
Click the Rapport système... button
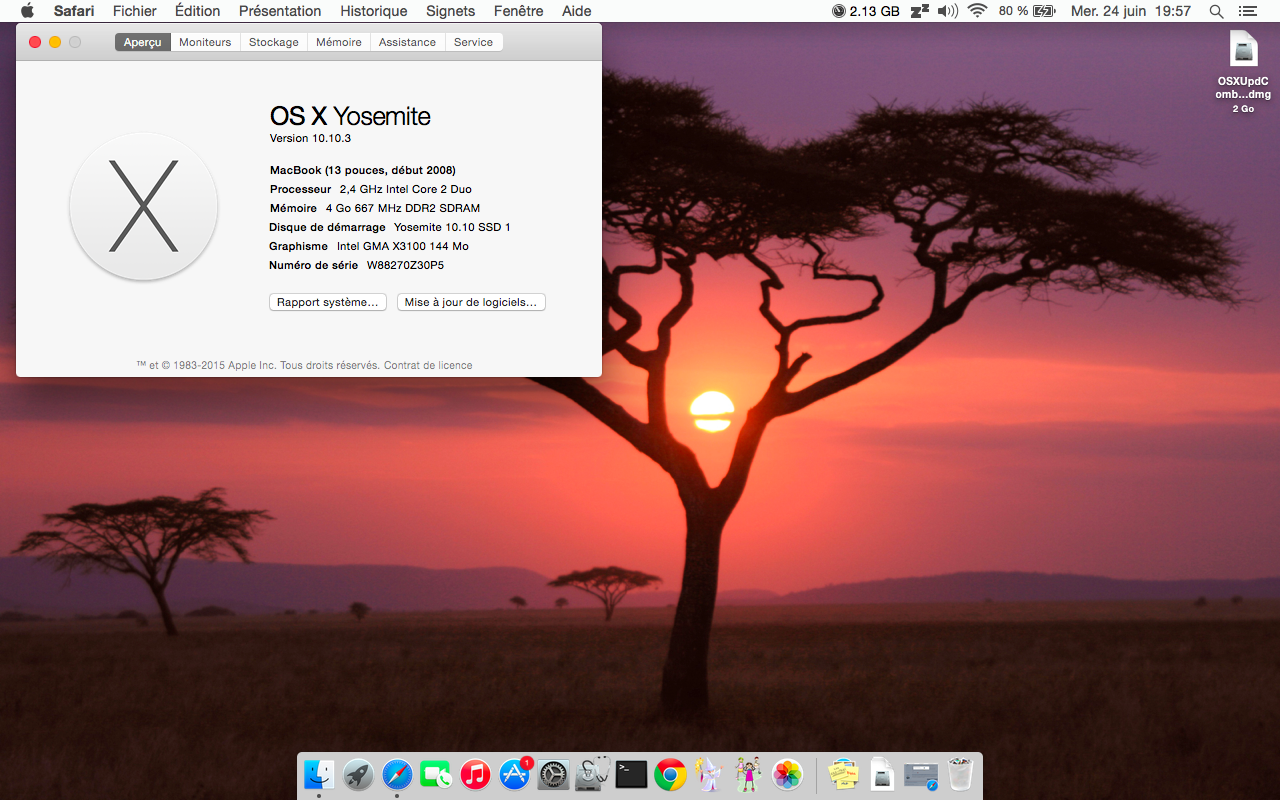pyautogui.click(x=328, y=302)
